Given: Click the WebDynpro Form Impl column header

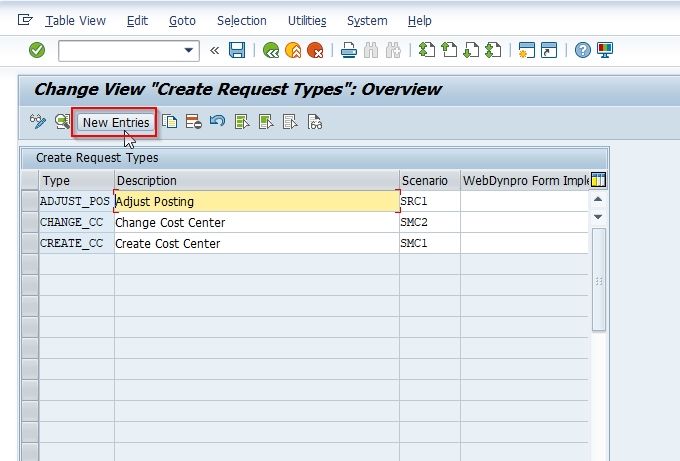Looking at the screenshot, I should click(525, 180).
